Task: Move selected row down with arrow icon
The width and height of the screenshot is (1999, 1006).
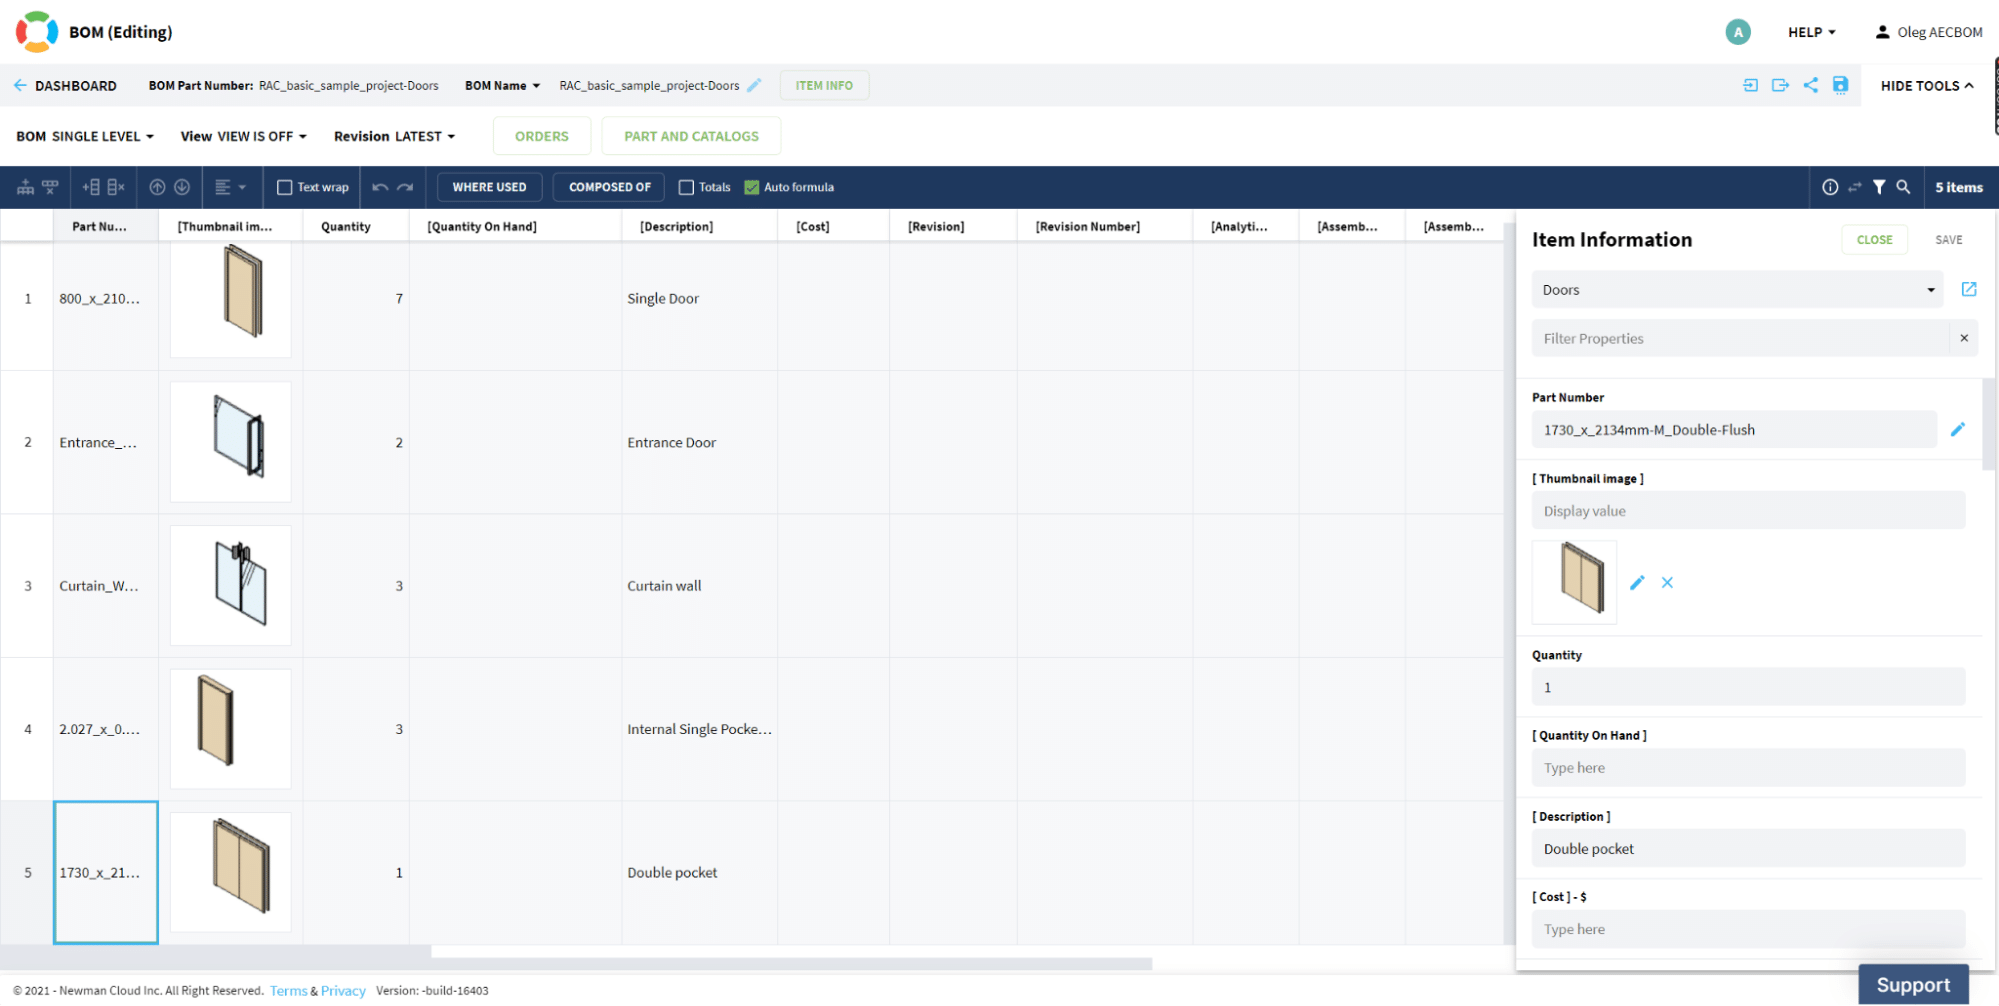Action: pos(182,187)
